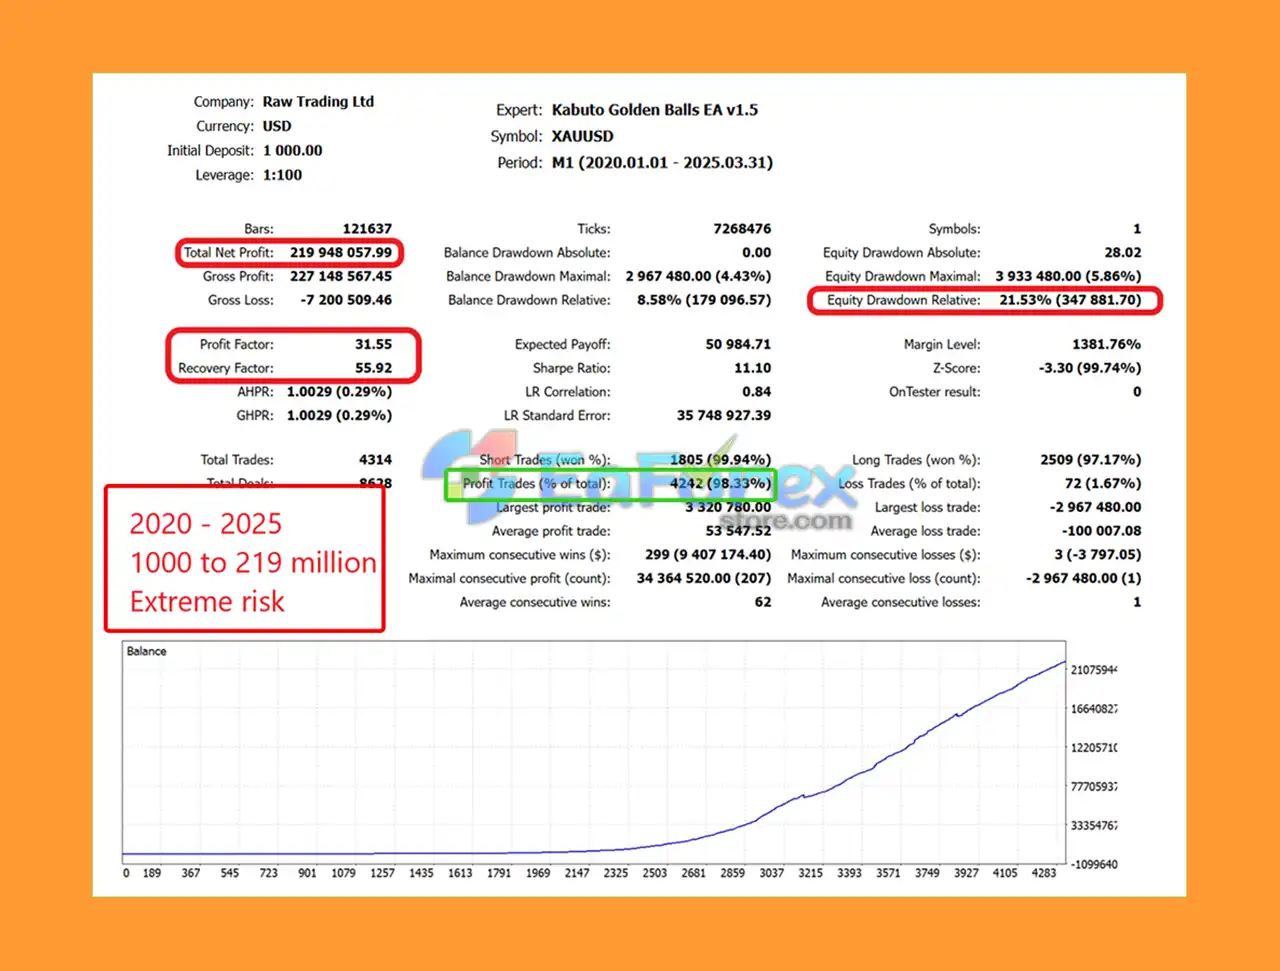1280x971 pixels.
Task: Click the Sharpe ratio value "11.10"
Action: [752, 368]
